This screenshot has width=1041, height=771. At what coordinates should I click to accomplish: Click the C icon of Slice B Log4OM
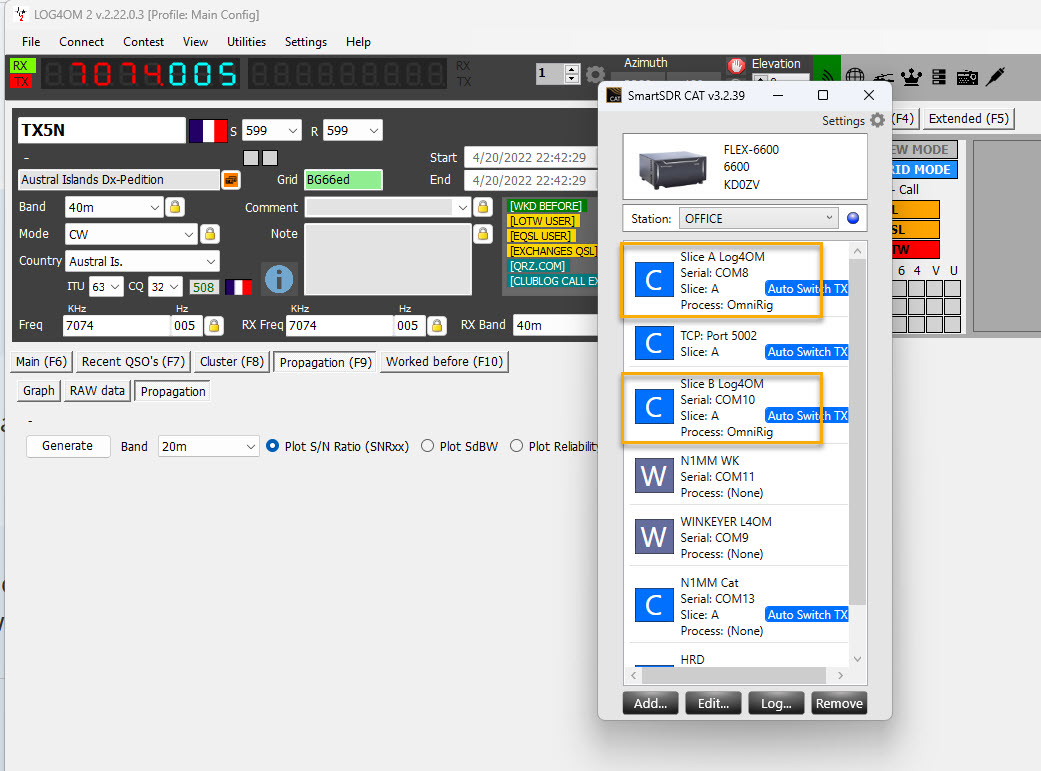tap(654, 407)
